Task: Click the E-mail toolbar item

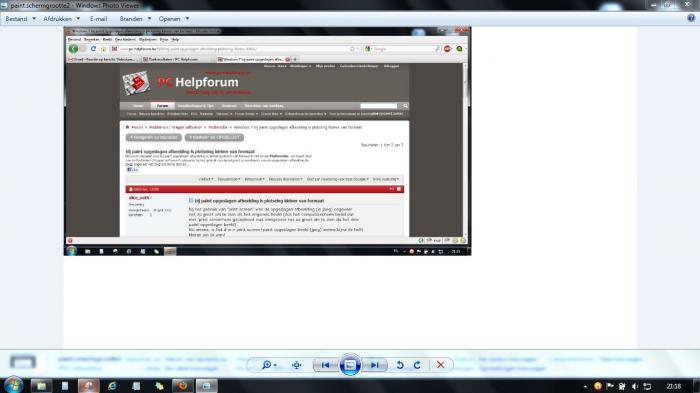Action: pos(98,19)
